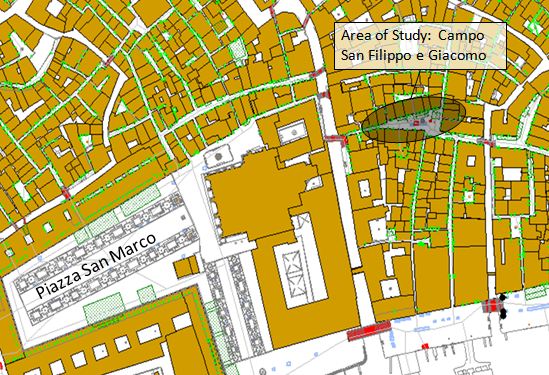The image size is (549, 375).
Task: Click the upper black dot near waterfront
Action: [x=503, y=298]
